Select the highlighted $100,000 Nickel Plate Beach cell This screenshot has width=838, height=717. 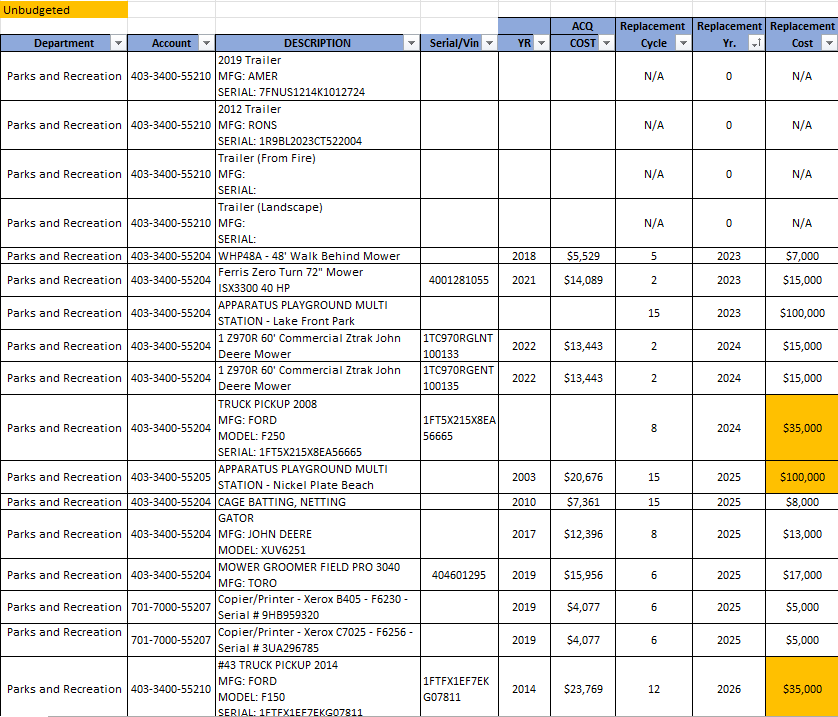tap(802, 477)
